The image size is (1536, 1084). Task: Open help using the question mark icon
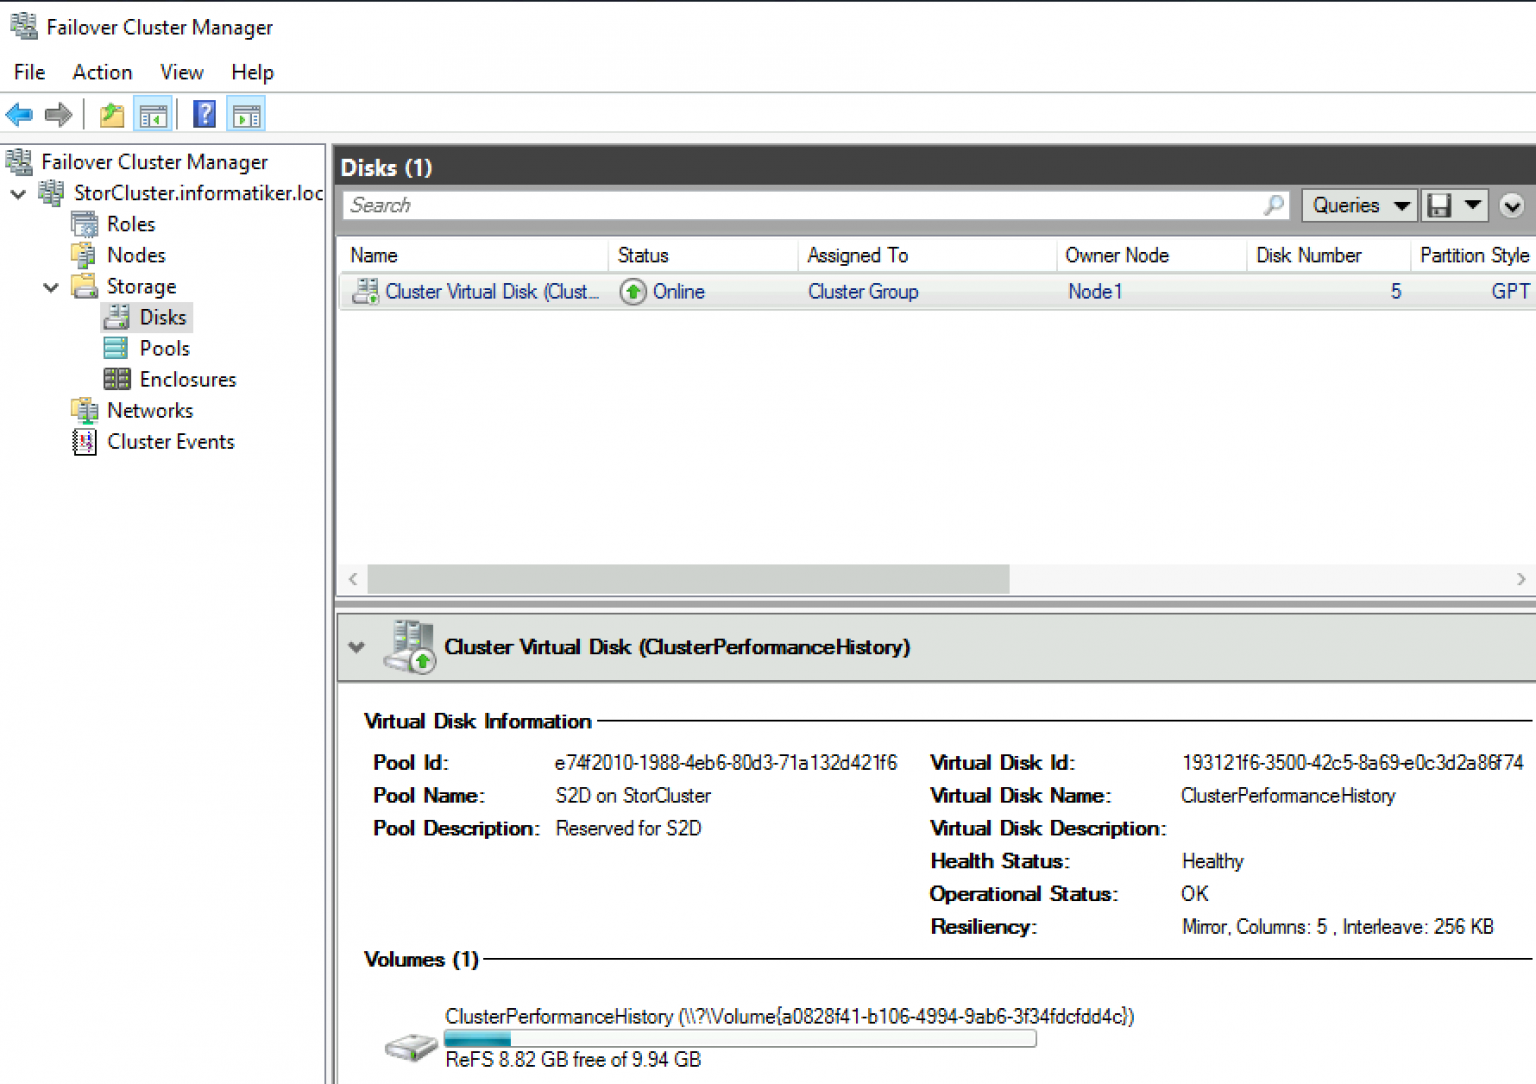[204, 113]
